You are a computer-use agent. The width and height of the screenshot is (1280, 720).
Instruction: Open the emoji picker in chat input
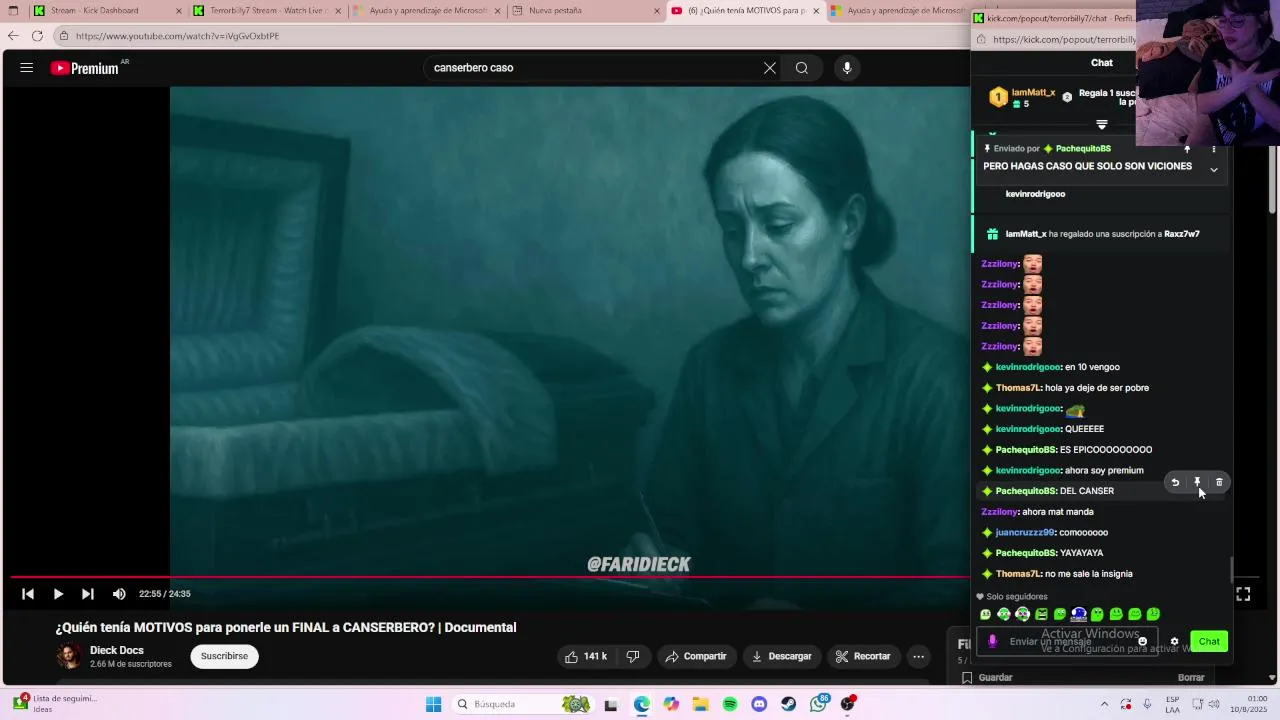coord(1142,642)
